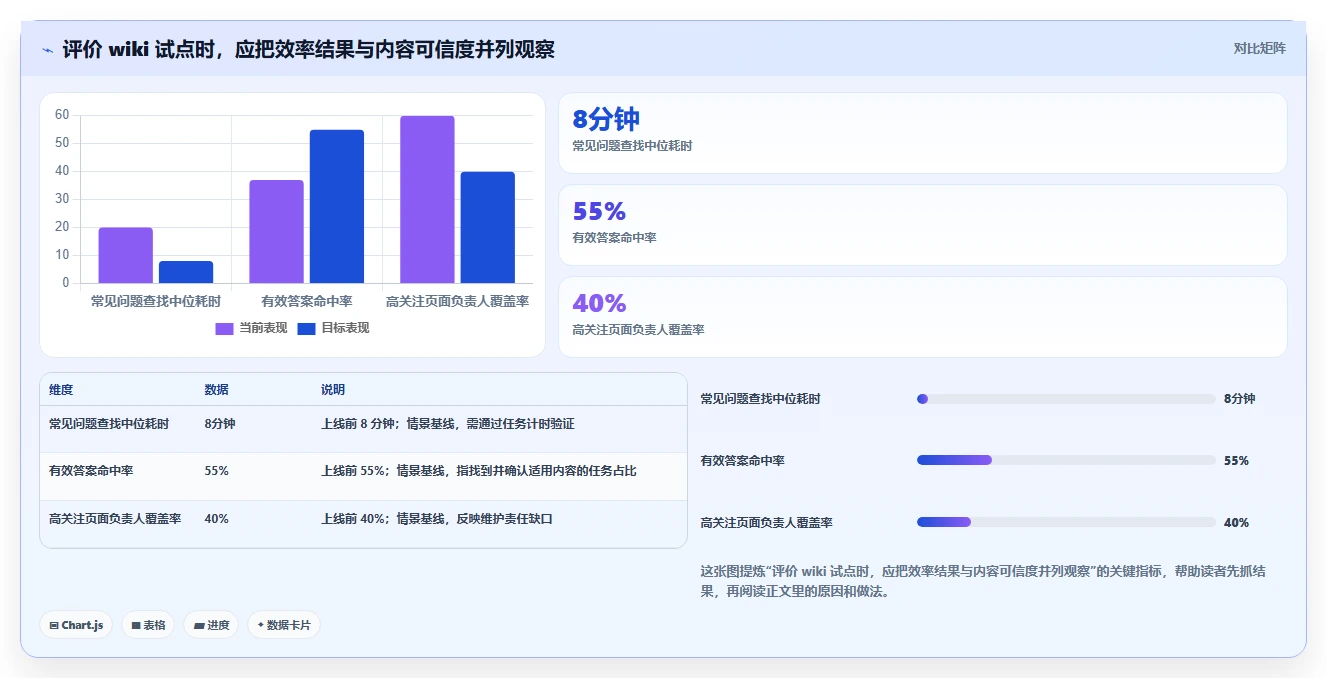The height and width of the screenshot is (678, 1327).
Task: Click the description 上线前 40%；情景基线
Action: [437, 519]
